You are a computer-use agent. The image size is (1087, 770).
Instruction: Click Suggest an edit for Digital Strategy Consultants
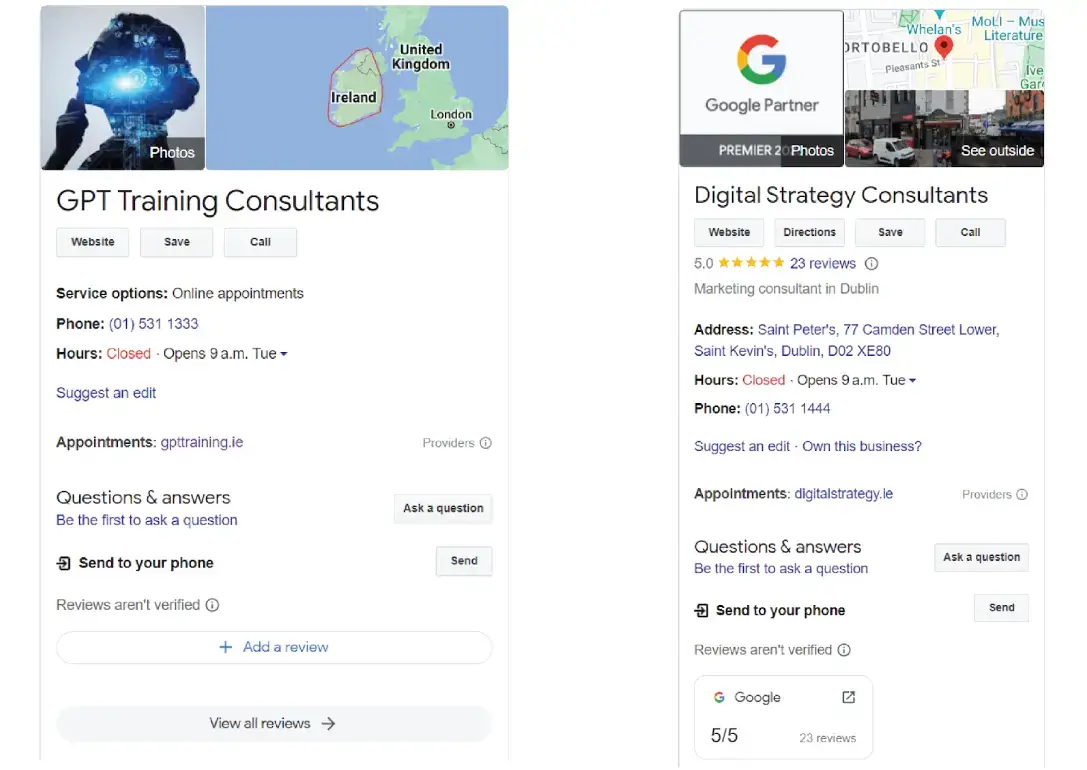tap(741, 446)
